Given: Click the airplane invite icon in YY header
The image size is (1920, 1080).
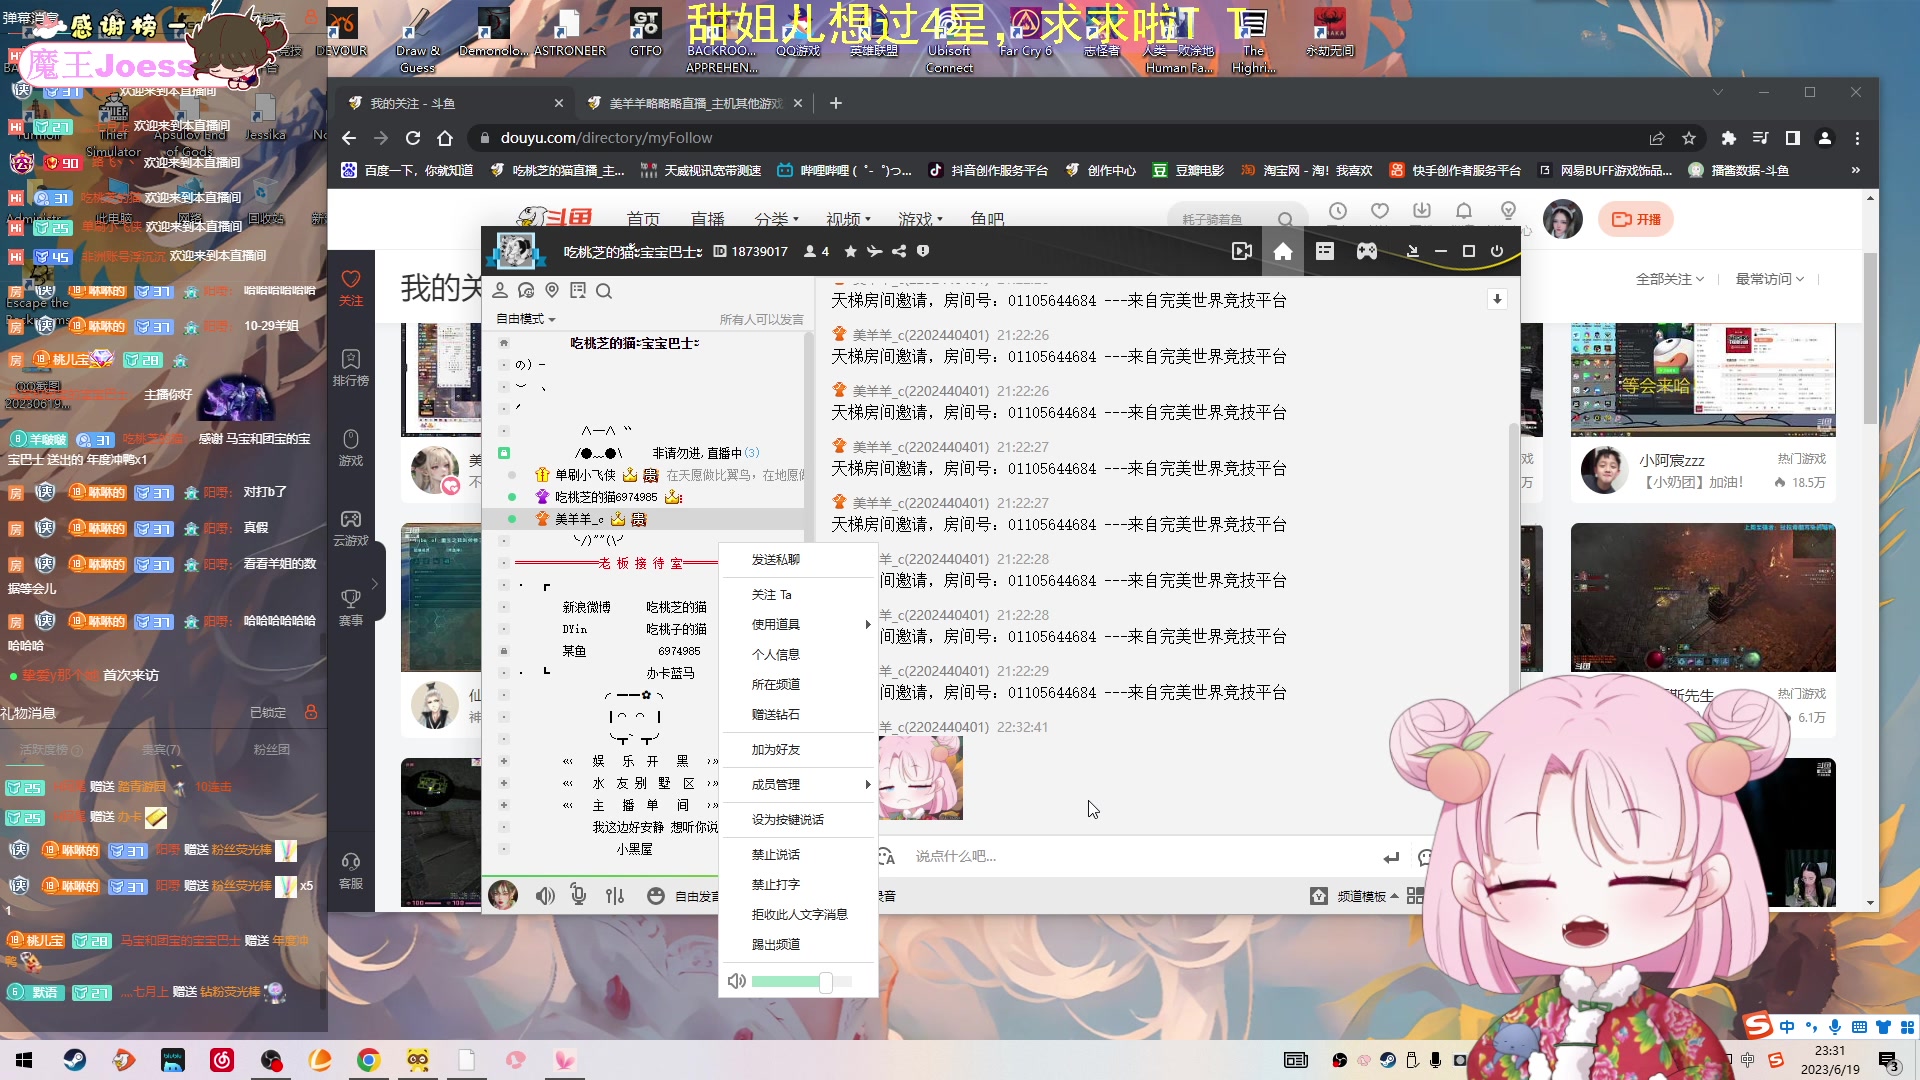Looking at the screenshot, I should [x=874, y=252].
